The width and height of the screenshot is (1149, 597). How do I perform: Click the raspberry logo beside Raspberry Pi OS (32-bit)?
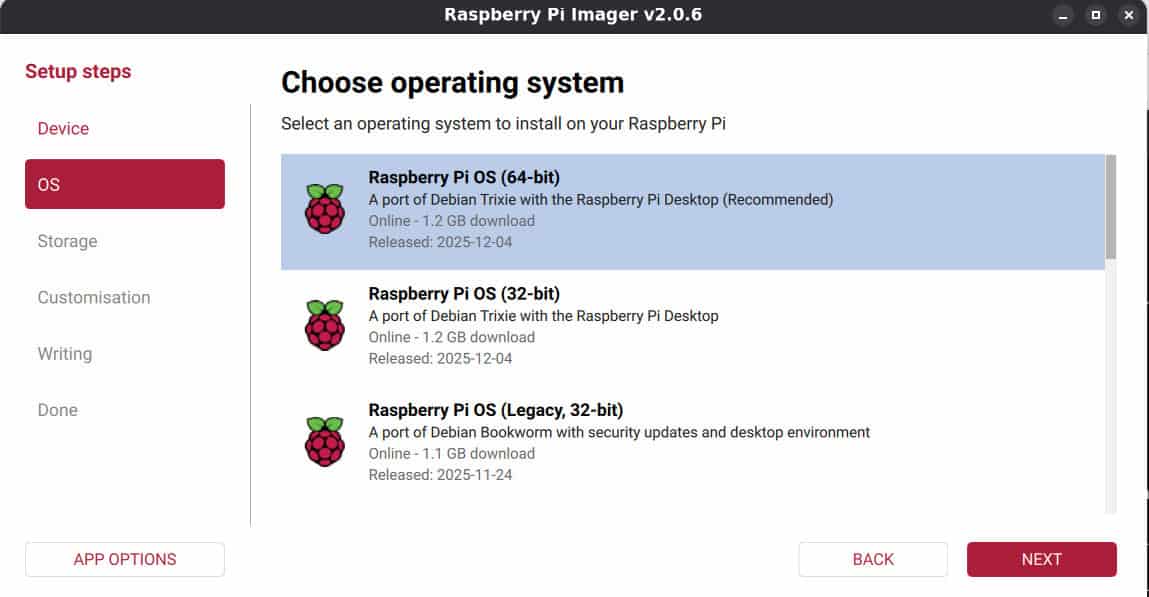(324, 325)
